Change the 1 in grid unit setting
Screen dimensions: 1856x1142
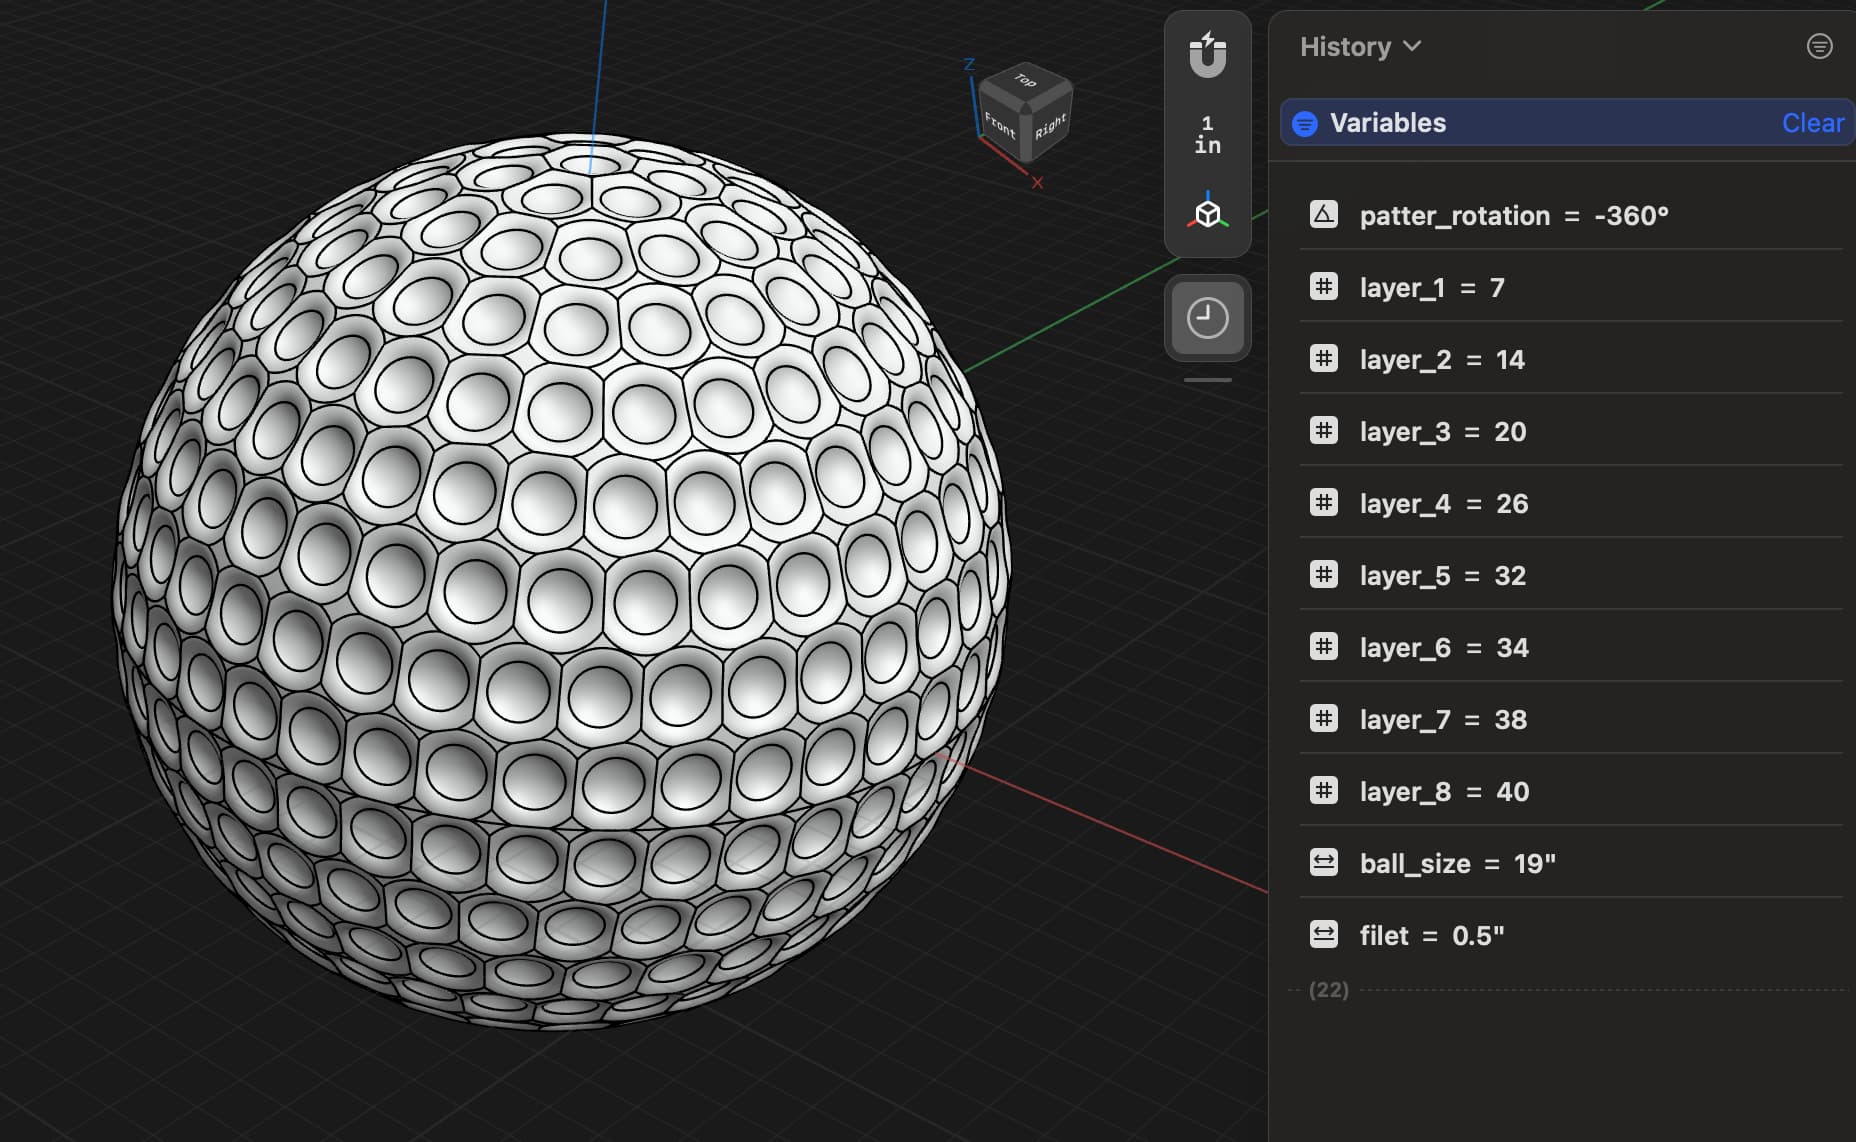[x=1207, y=134]
